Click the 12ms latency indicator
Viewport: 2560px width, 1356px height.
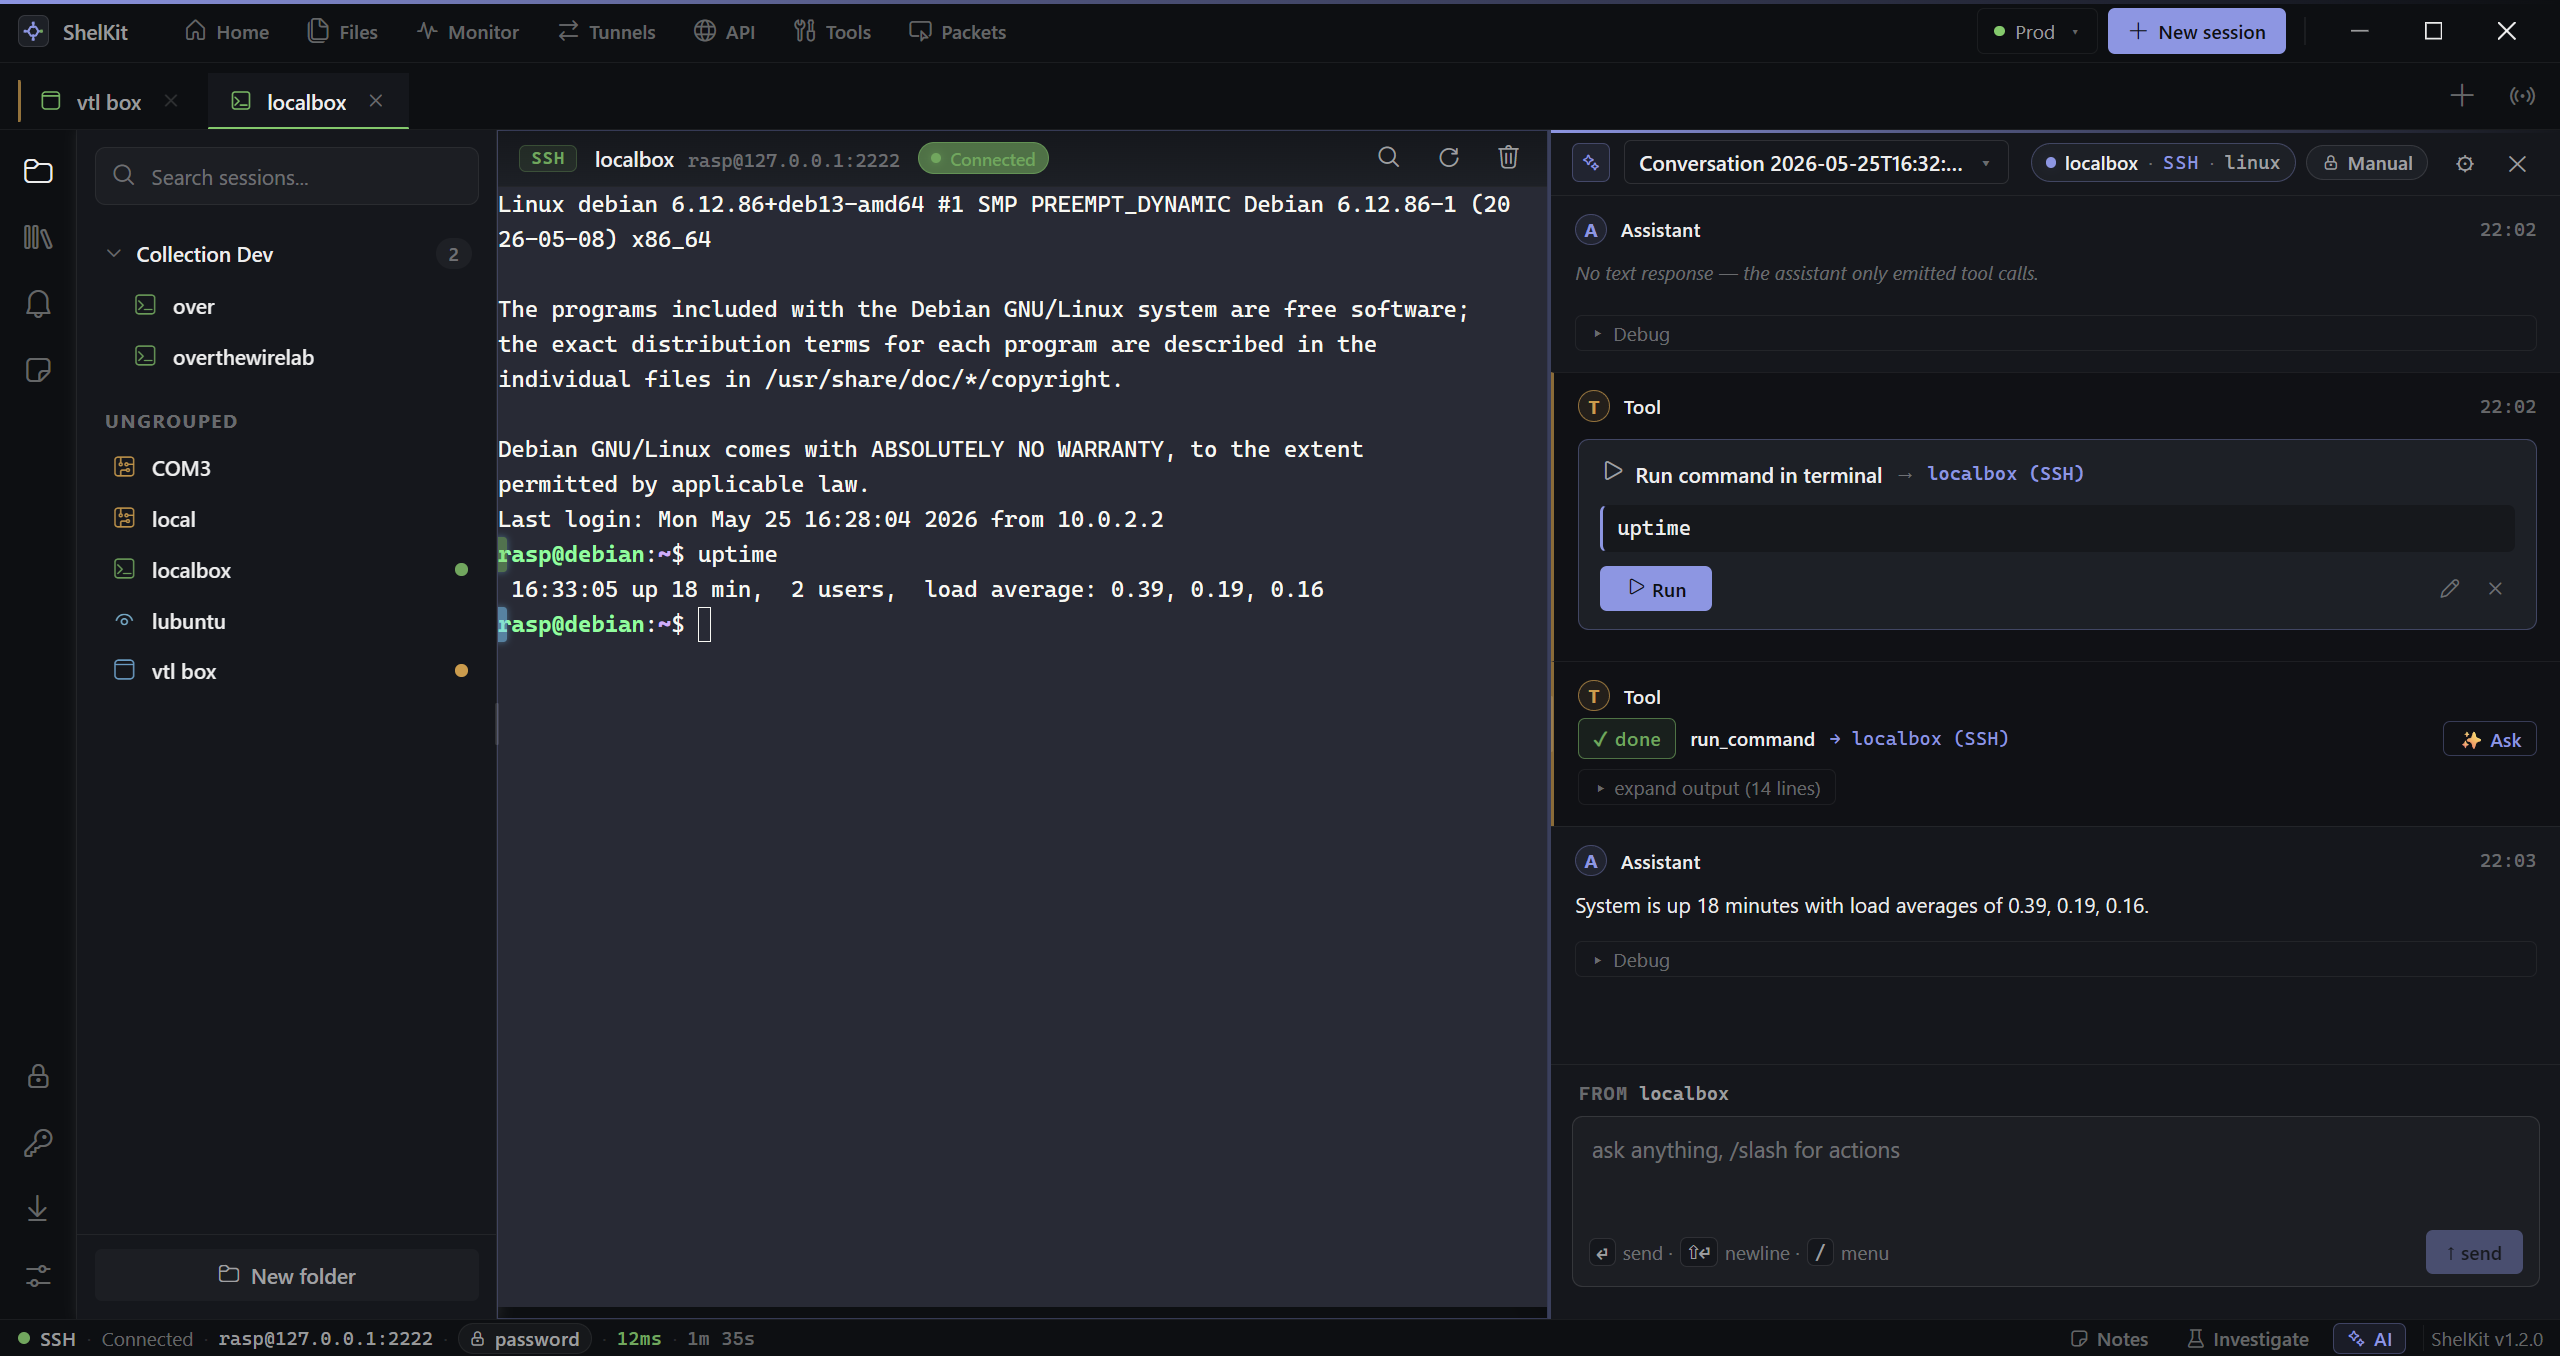639,1339
